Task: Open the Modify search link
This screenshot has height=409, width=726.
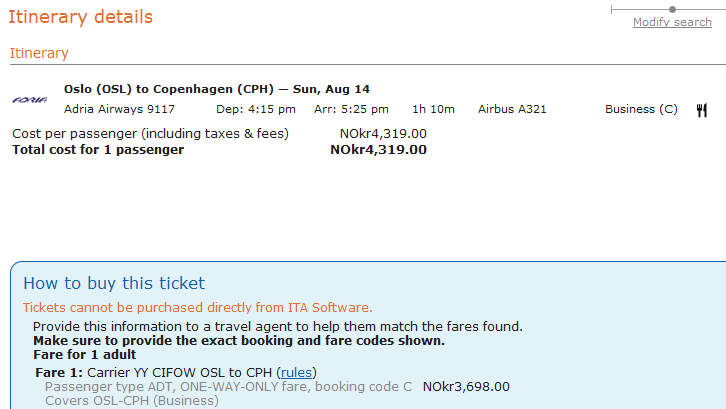Action: point(672,22)
